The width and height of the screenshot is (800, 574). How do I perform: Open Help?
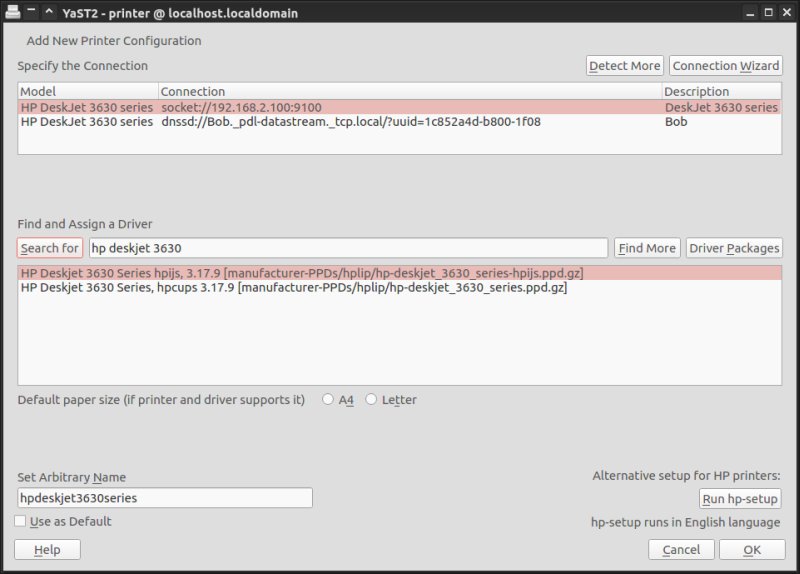(x=47, y=550)
